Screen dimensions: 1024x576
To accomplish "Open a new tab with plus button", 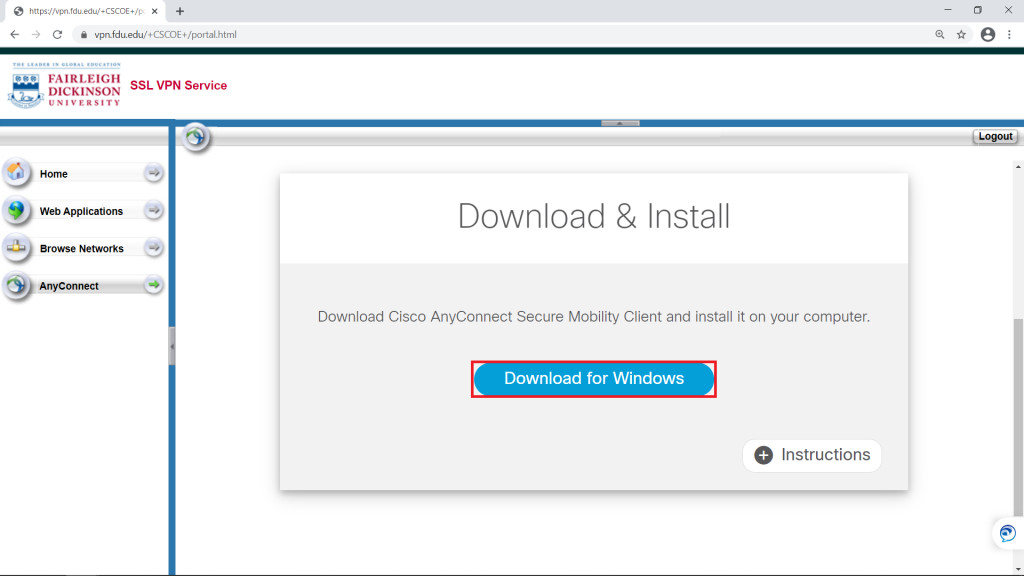I will (180, 11).
